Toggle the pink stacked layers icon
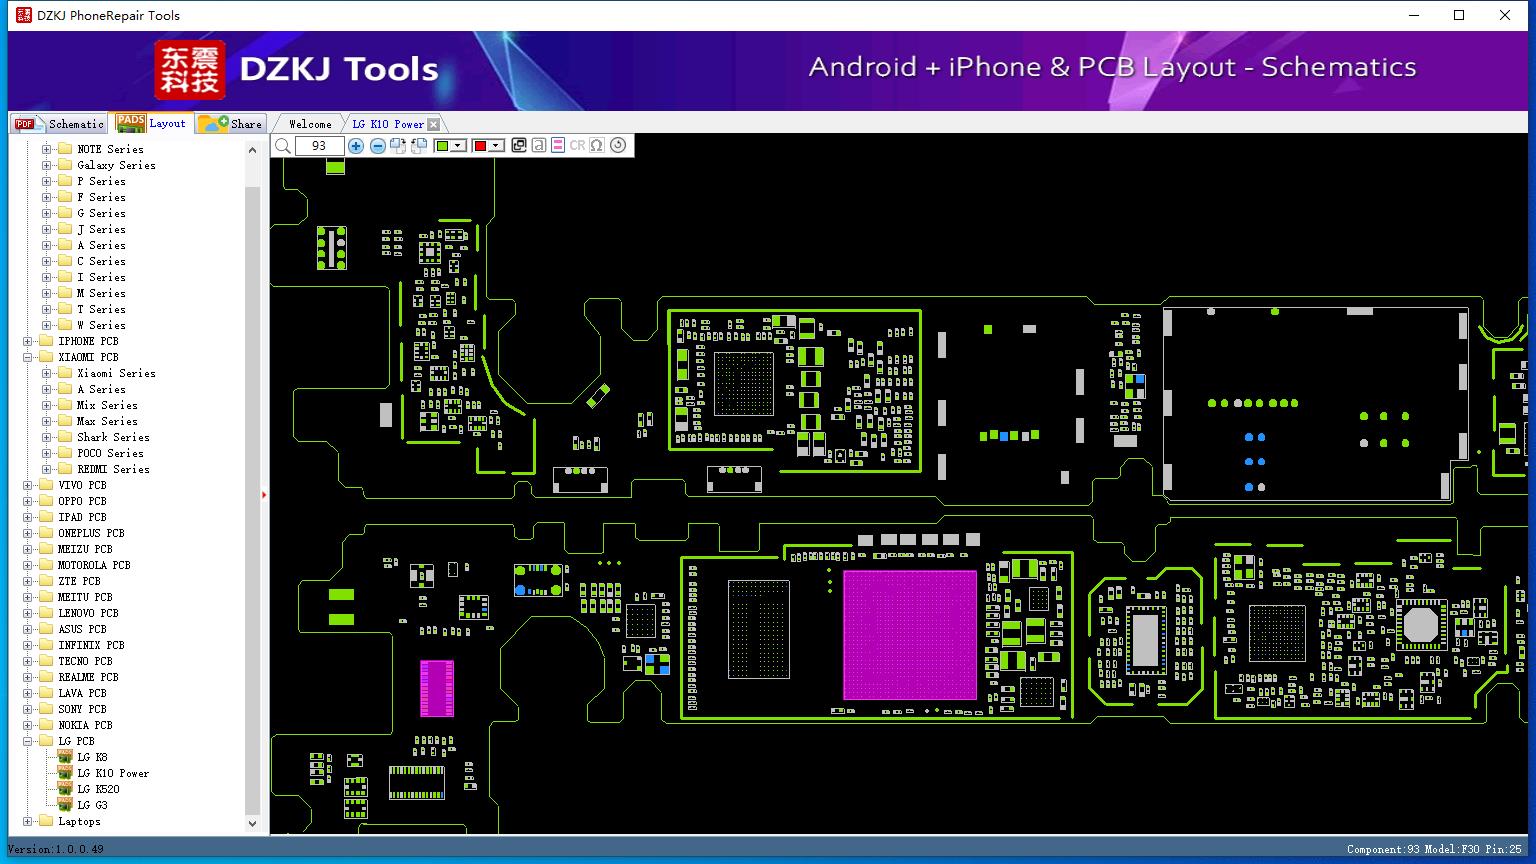Screen dimensions: 1536x864 pos(558,145)
